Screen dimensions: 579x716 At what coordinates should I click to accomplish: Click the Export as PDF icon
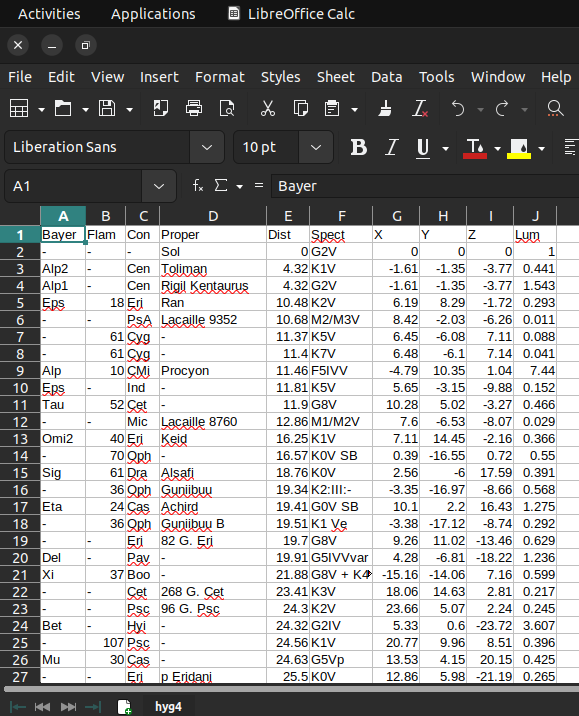coord(160,109)
